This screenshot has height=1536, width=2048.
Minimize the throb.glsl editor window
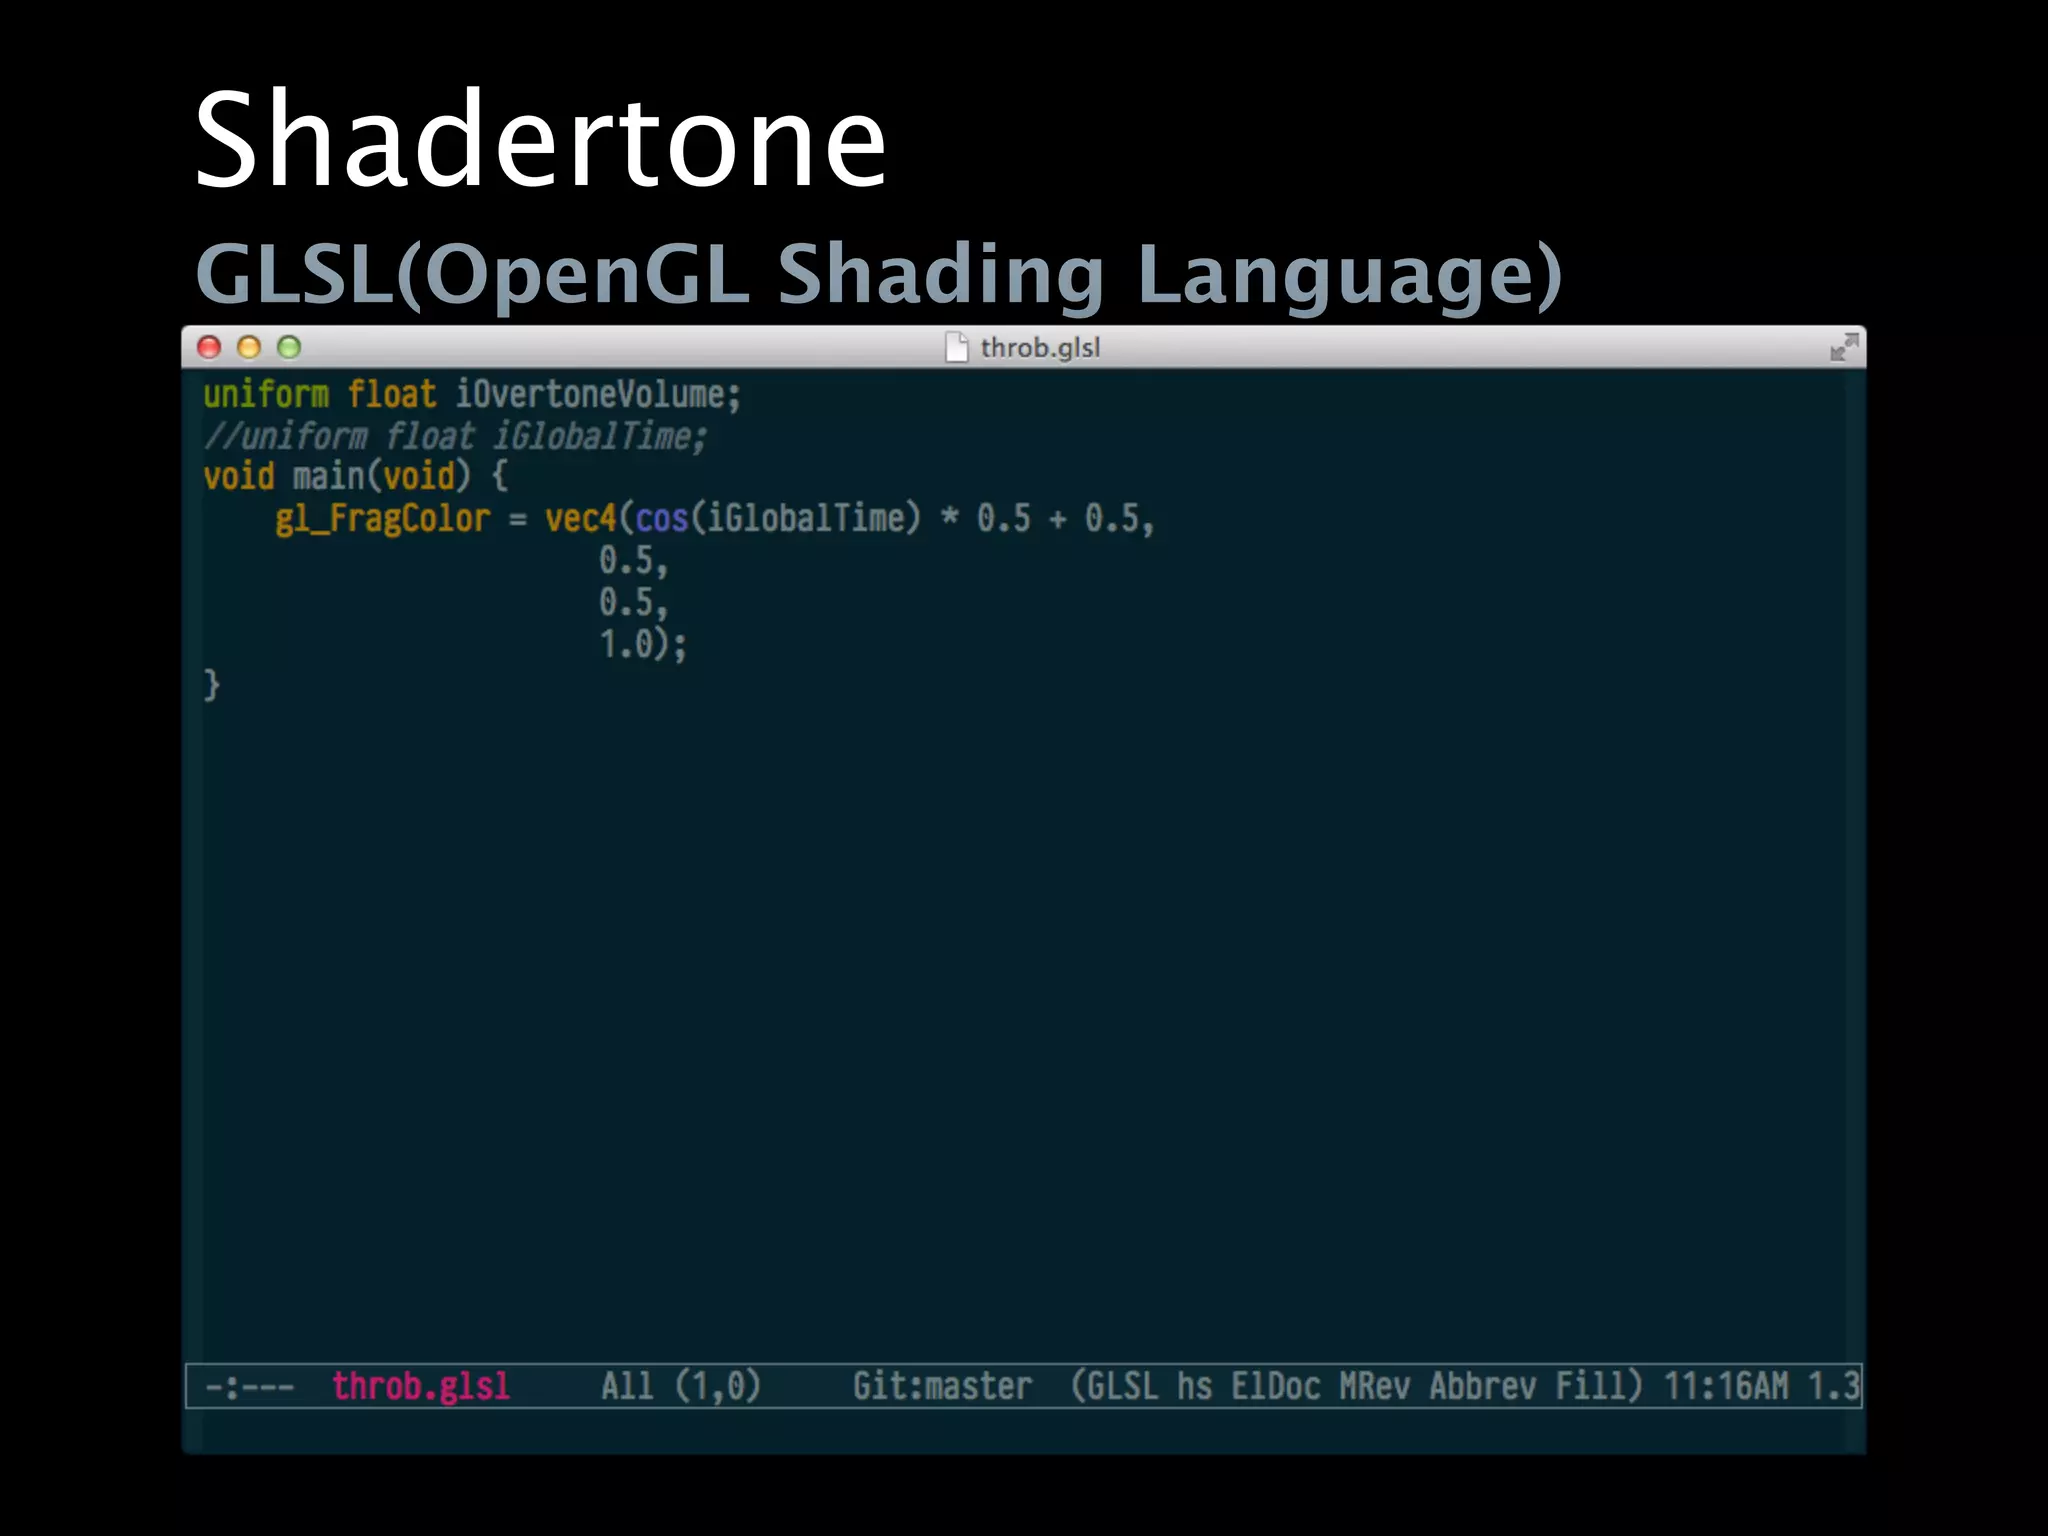[249, 347]
